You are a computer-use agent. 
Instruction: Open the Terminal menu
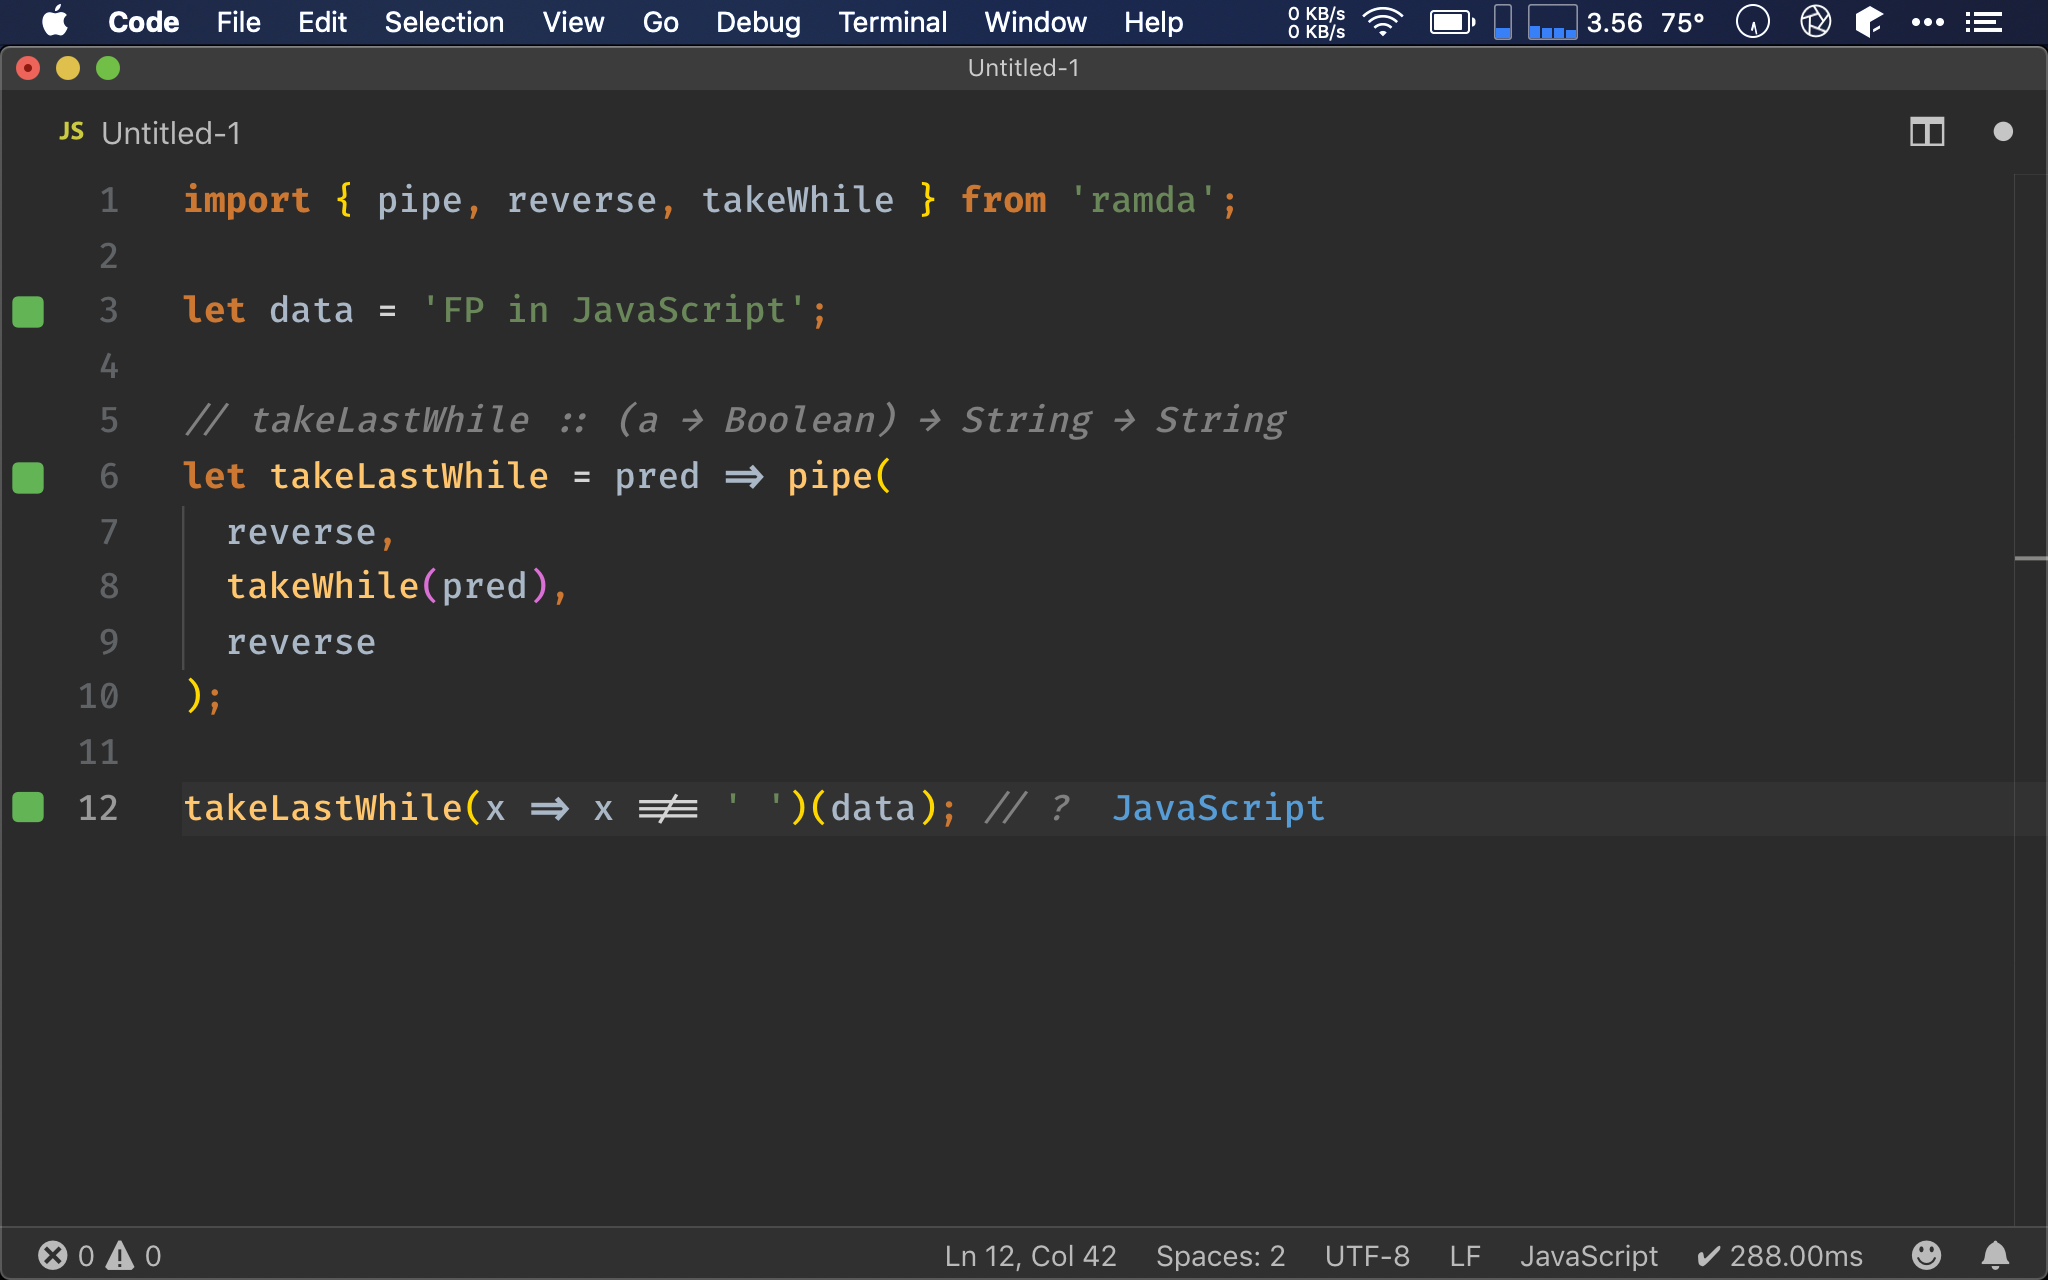coord(892,22)
